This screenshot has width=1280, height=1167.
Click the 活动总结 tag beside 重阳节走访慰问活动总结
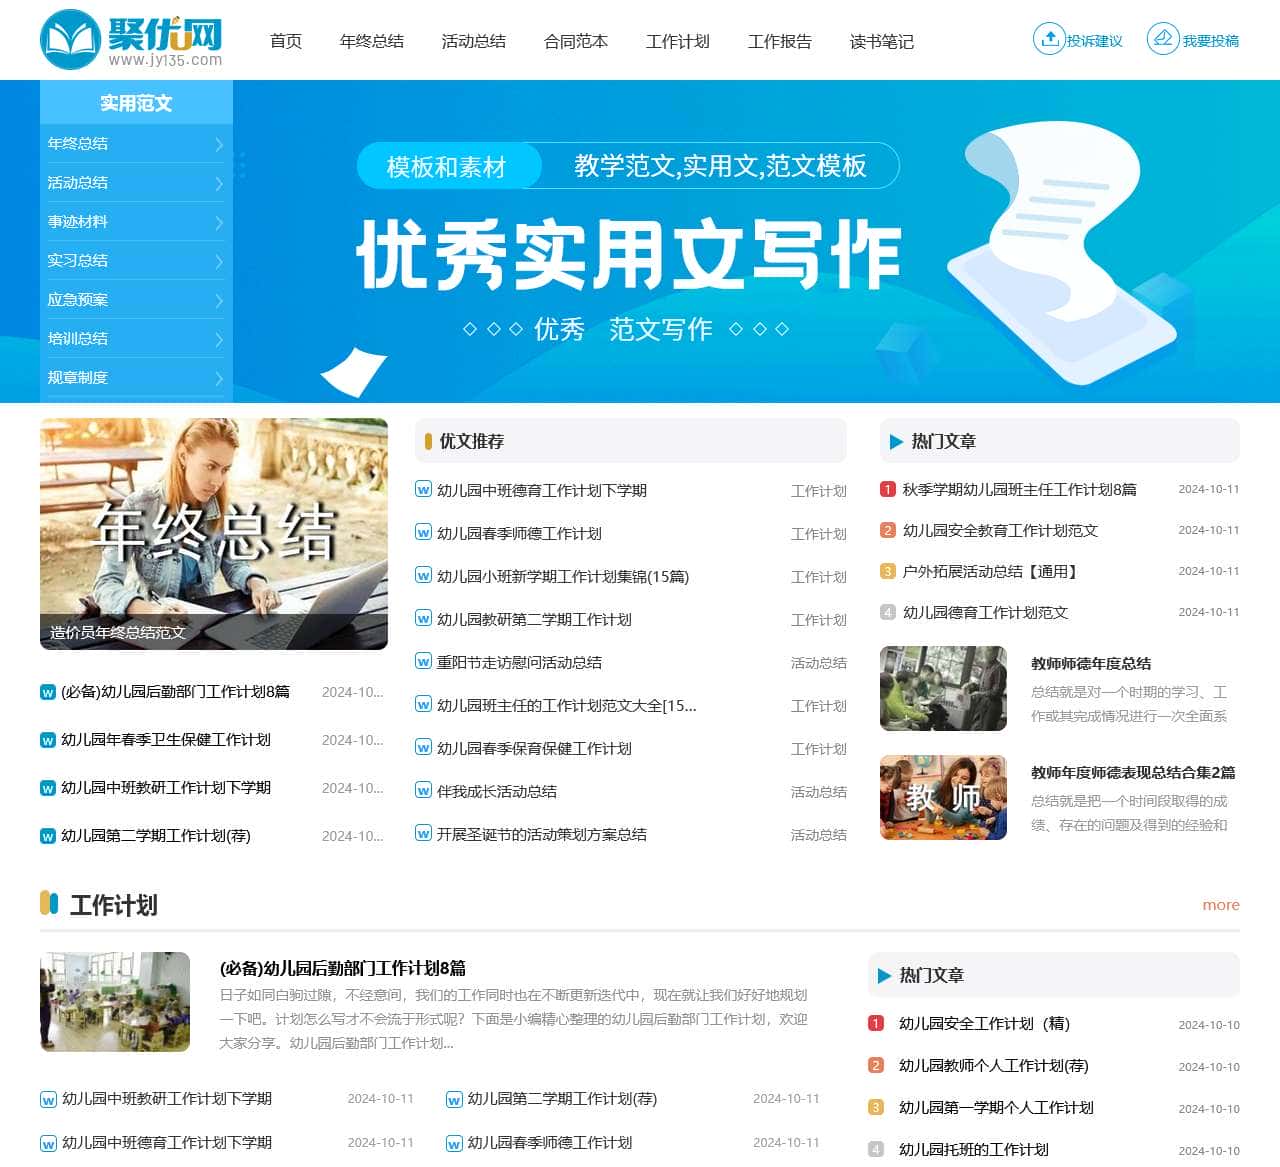pos(818,663)
